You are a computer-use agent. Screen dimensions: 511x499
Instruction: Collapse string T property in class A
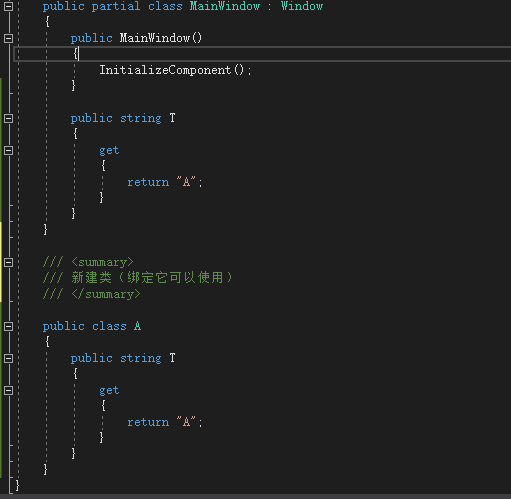point(9,358)
